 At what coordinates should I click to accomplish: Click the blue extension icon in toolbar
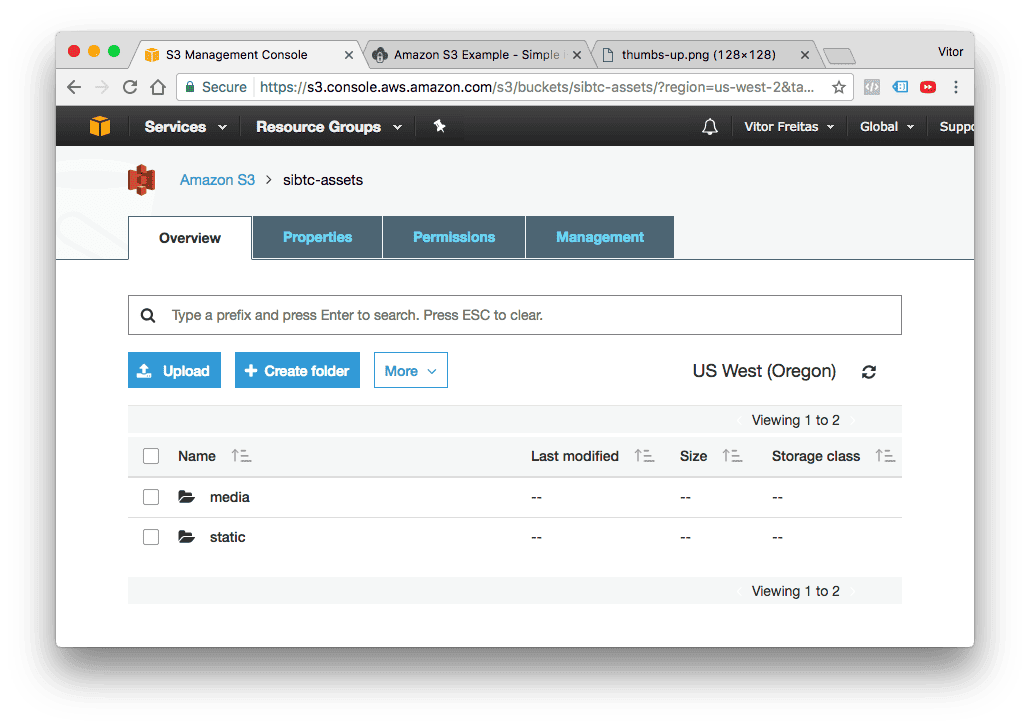[900, 87]
